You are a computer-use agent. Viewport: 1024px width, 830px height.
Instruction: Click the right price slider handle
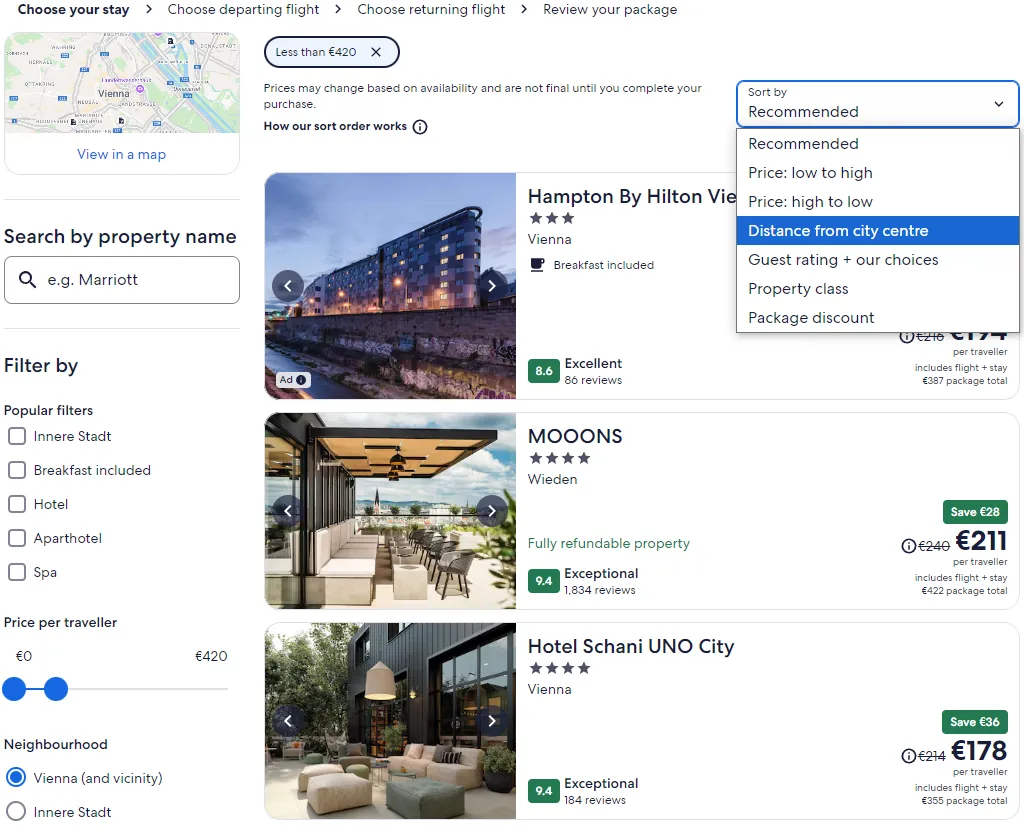coord(56,689)
